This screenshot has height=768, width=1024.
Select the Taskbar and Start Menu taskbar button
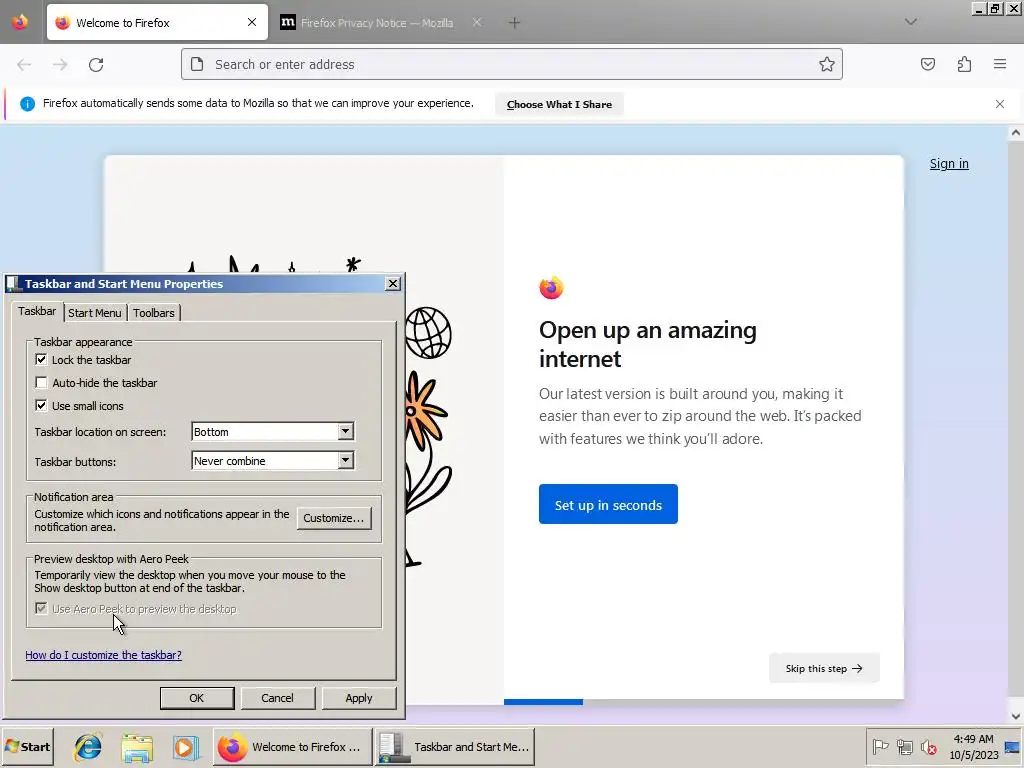pos(455,747)
